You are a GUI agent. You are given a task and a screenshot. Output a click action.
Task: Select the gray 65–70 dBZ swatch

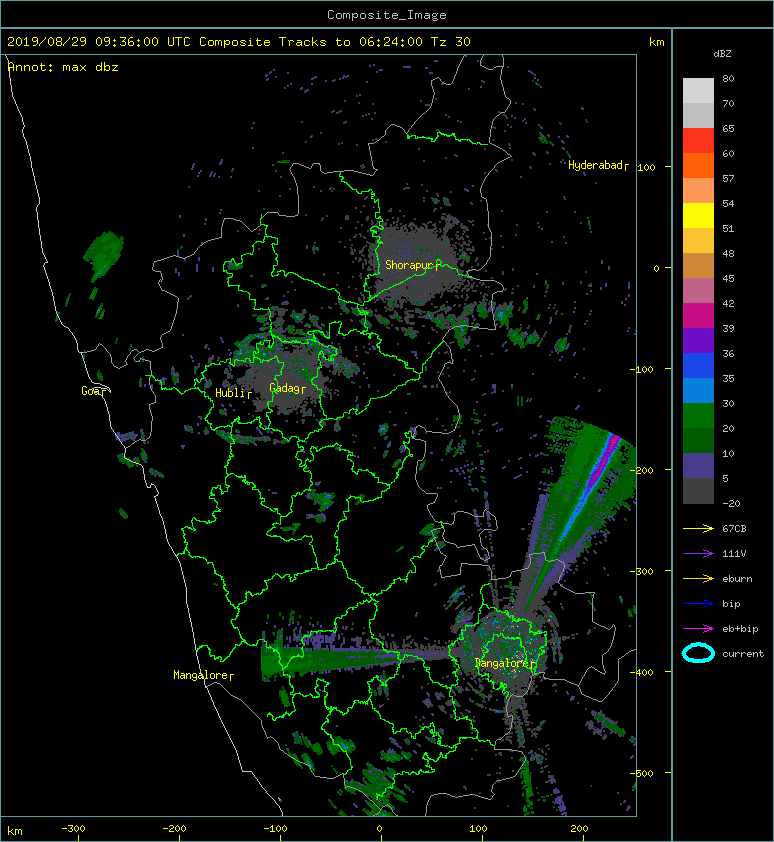point(698,115)
